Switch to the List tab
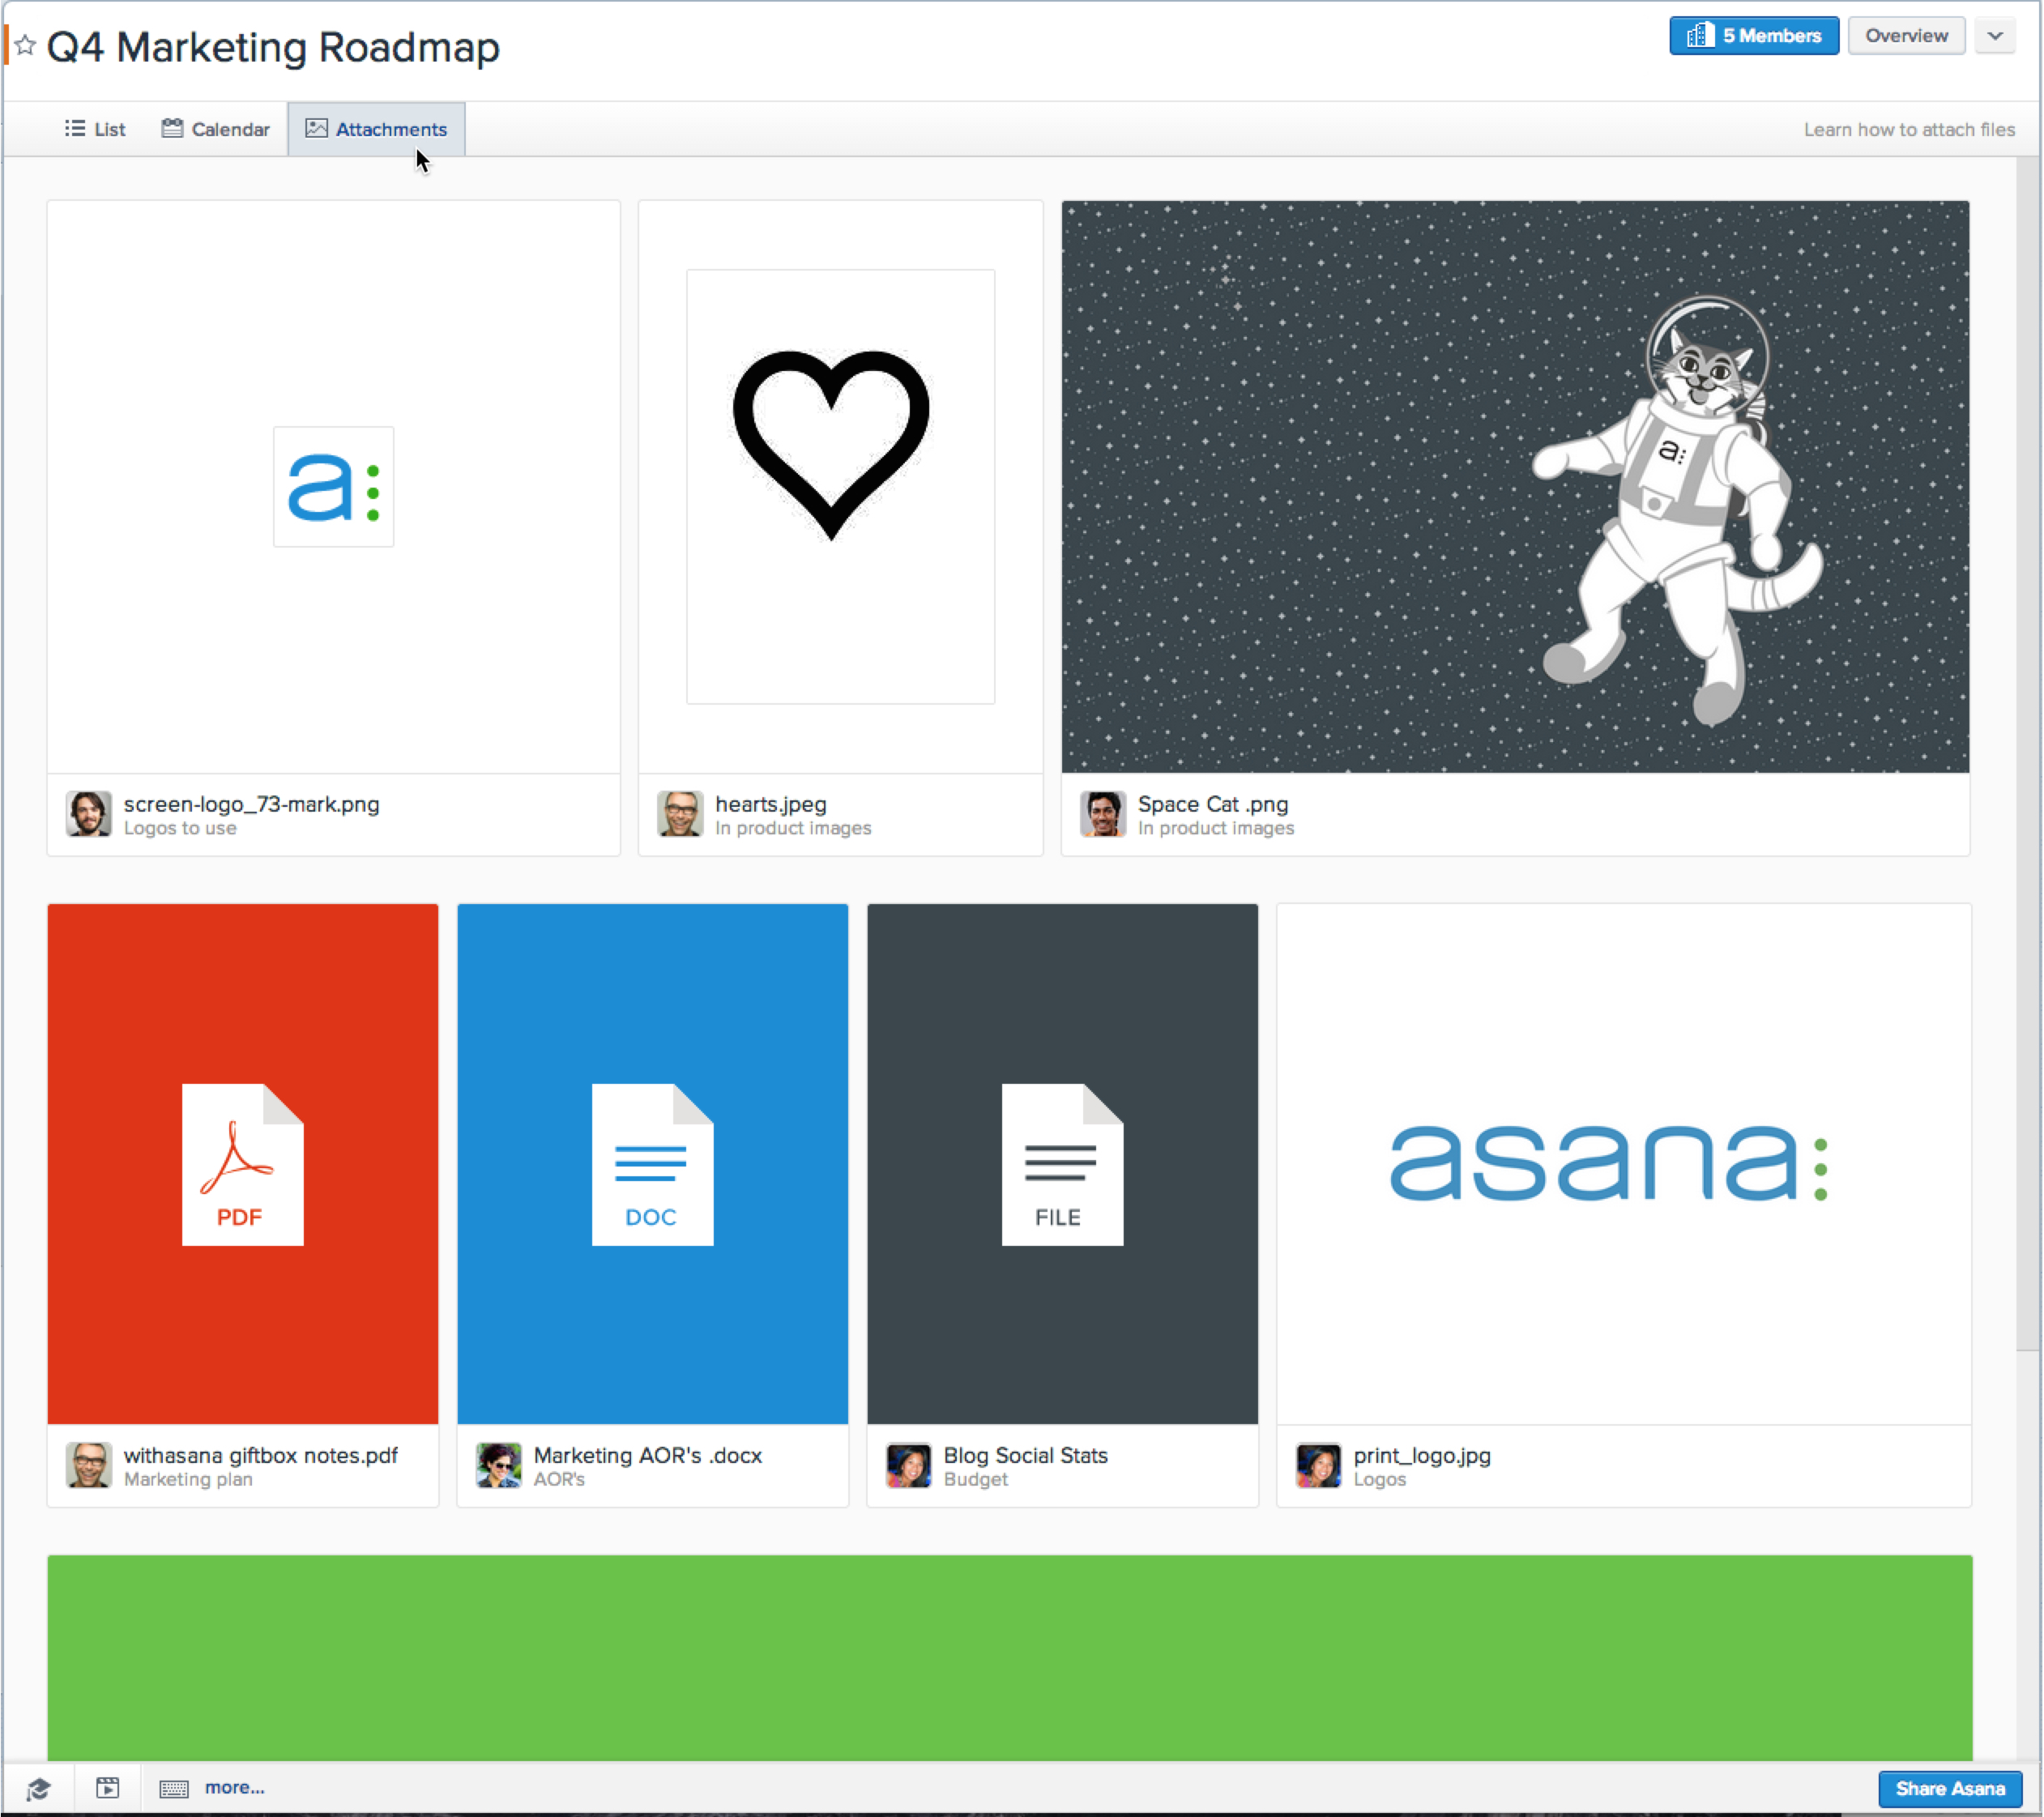Screen dimensions: 2044x1817 click(x=95, y=129)
